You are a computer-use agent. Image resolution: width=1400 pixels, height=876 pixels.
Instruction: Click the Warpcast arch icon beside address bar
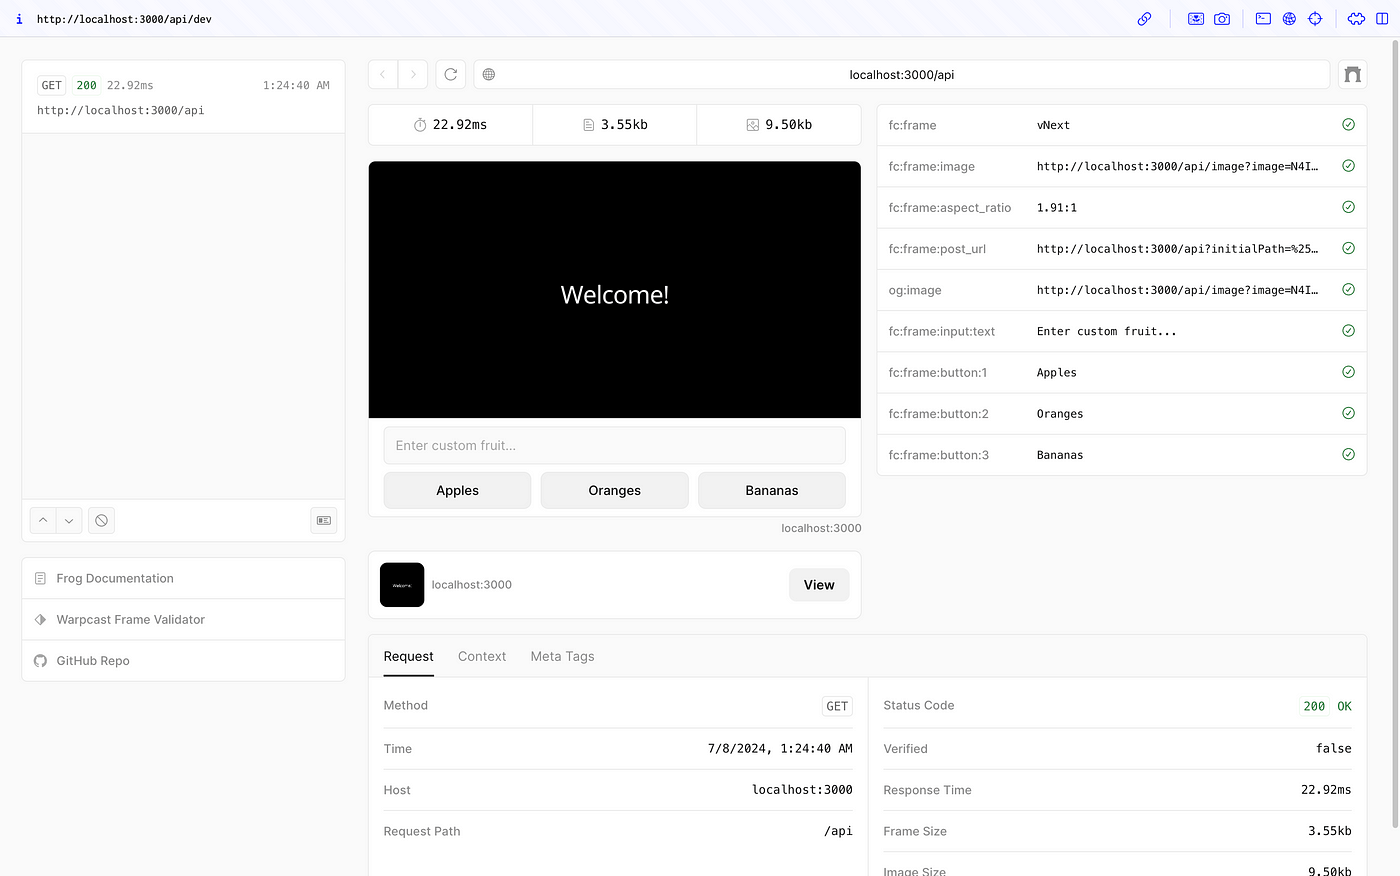click(1352, 74)
